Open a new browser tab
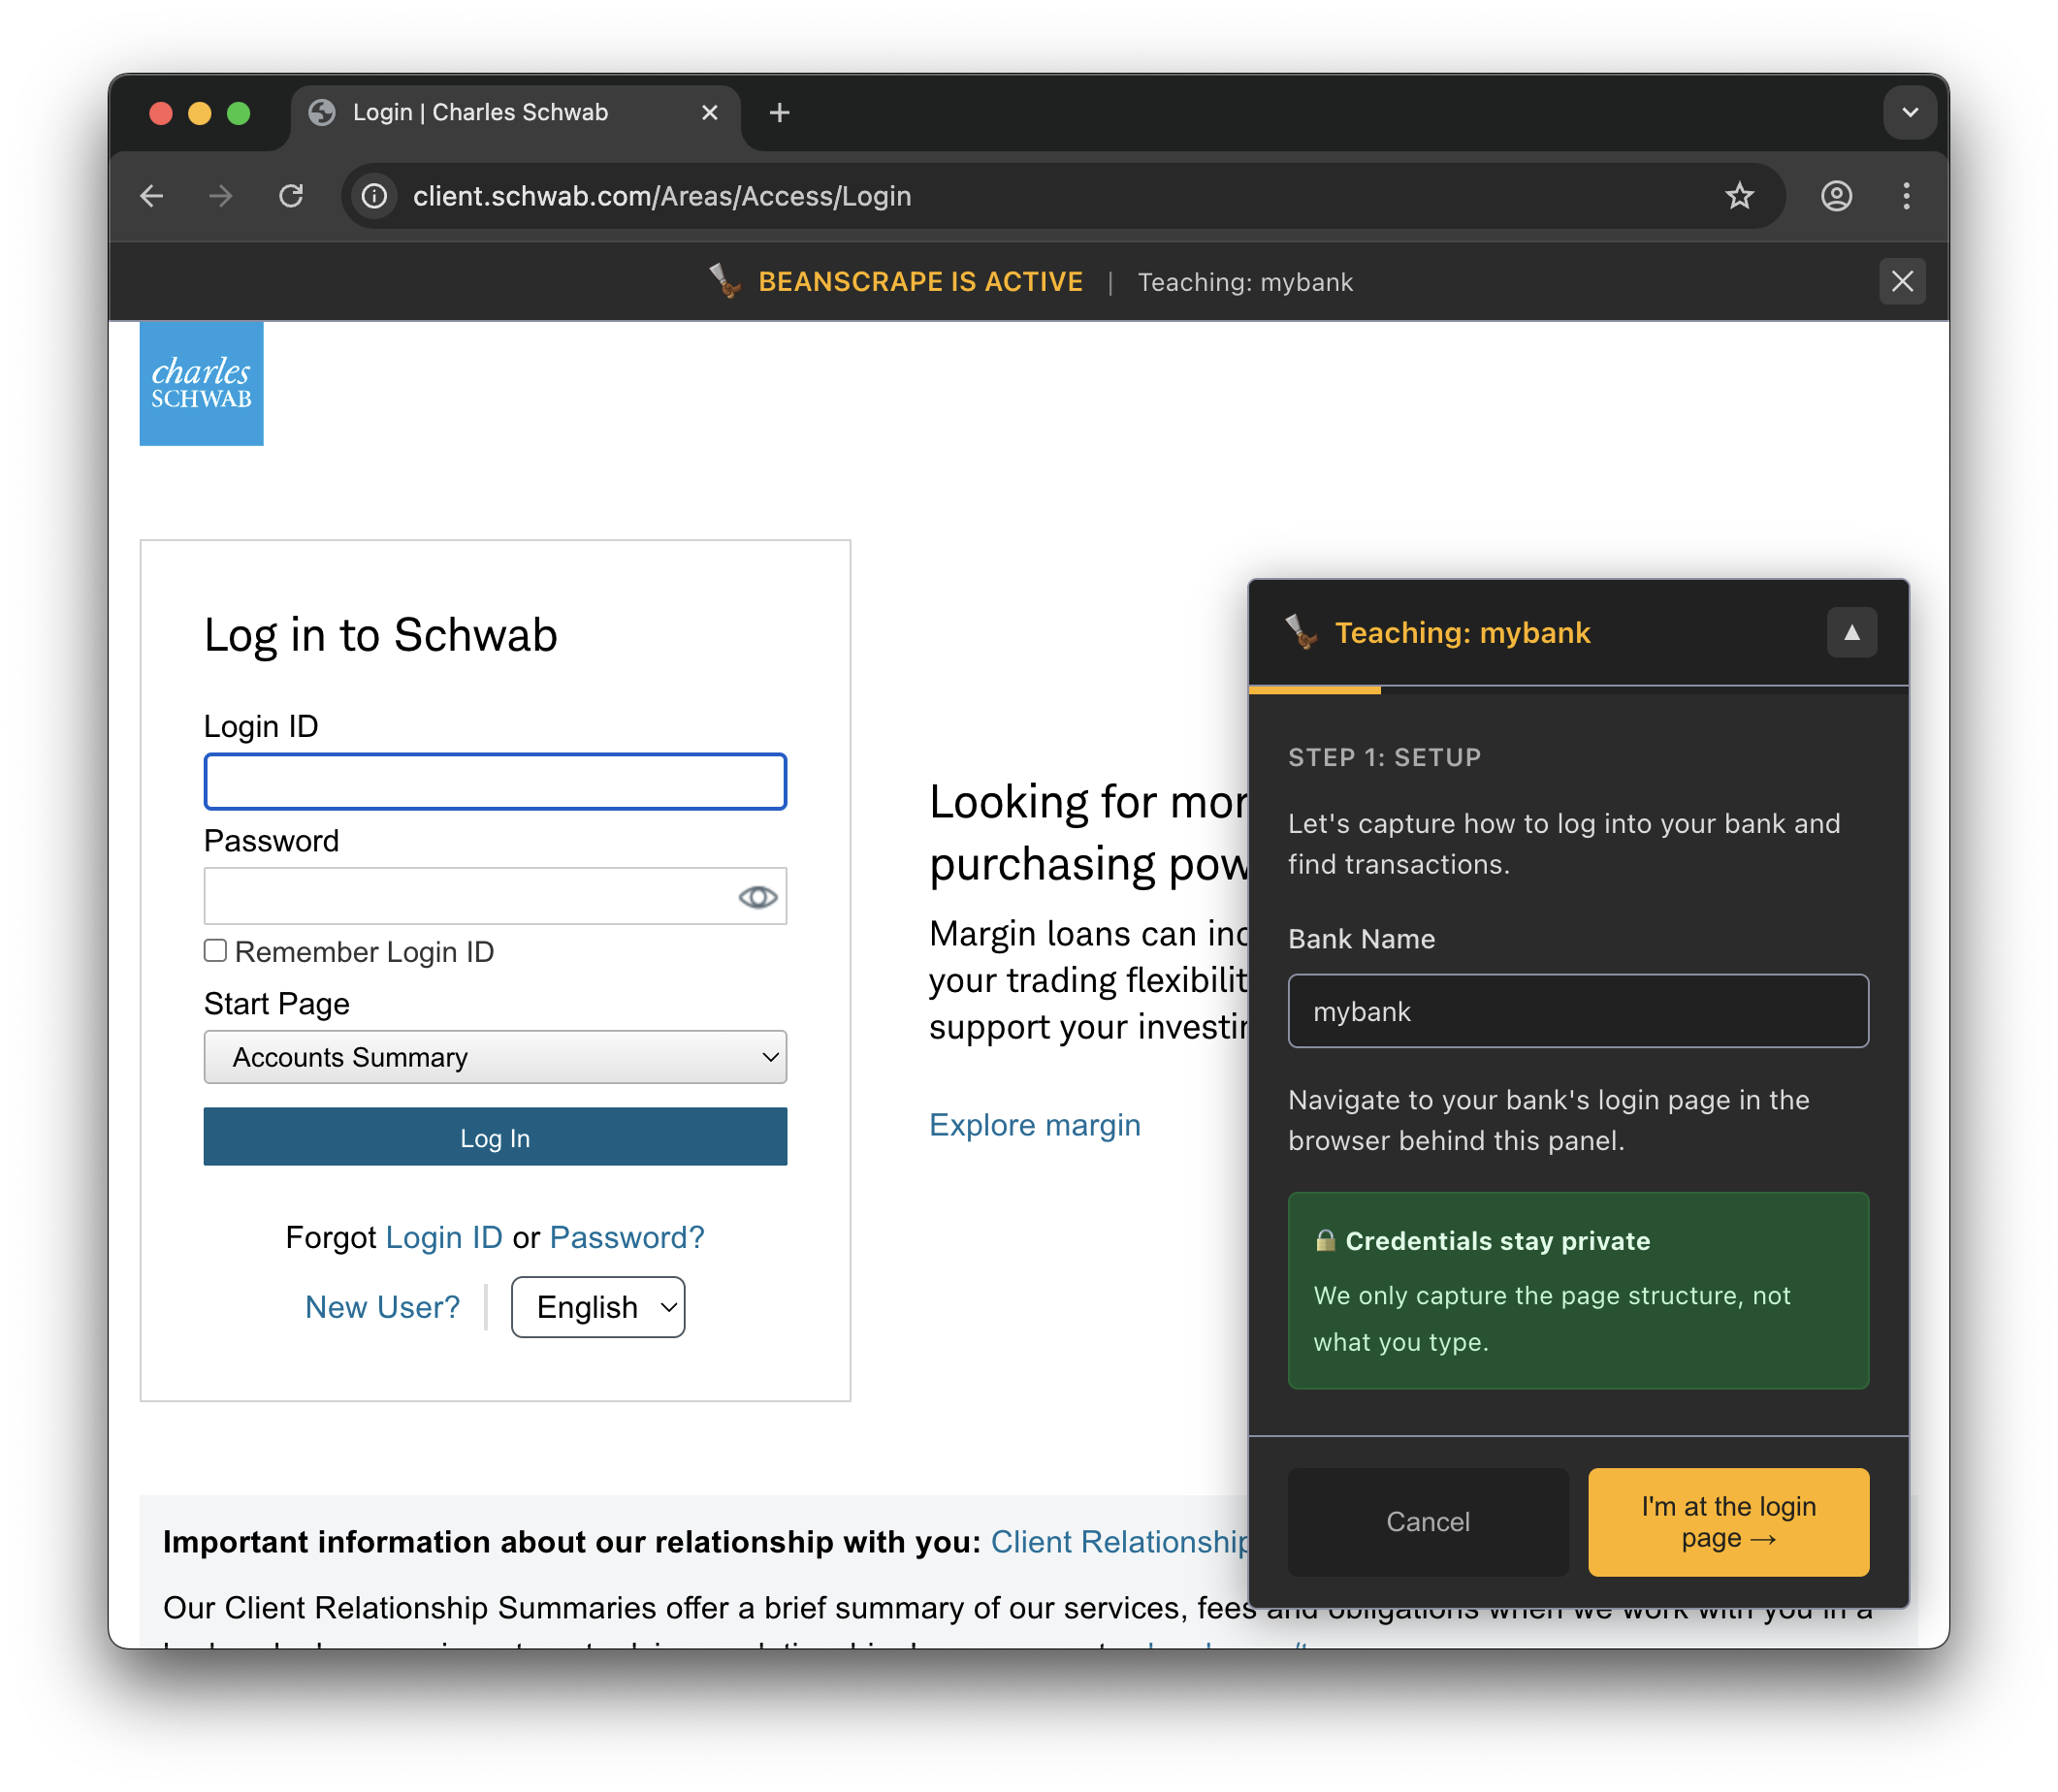Viewport: 2058px width, 1792px height. tap(779, 112)
